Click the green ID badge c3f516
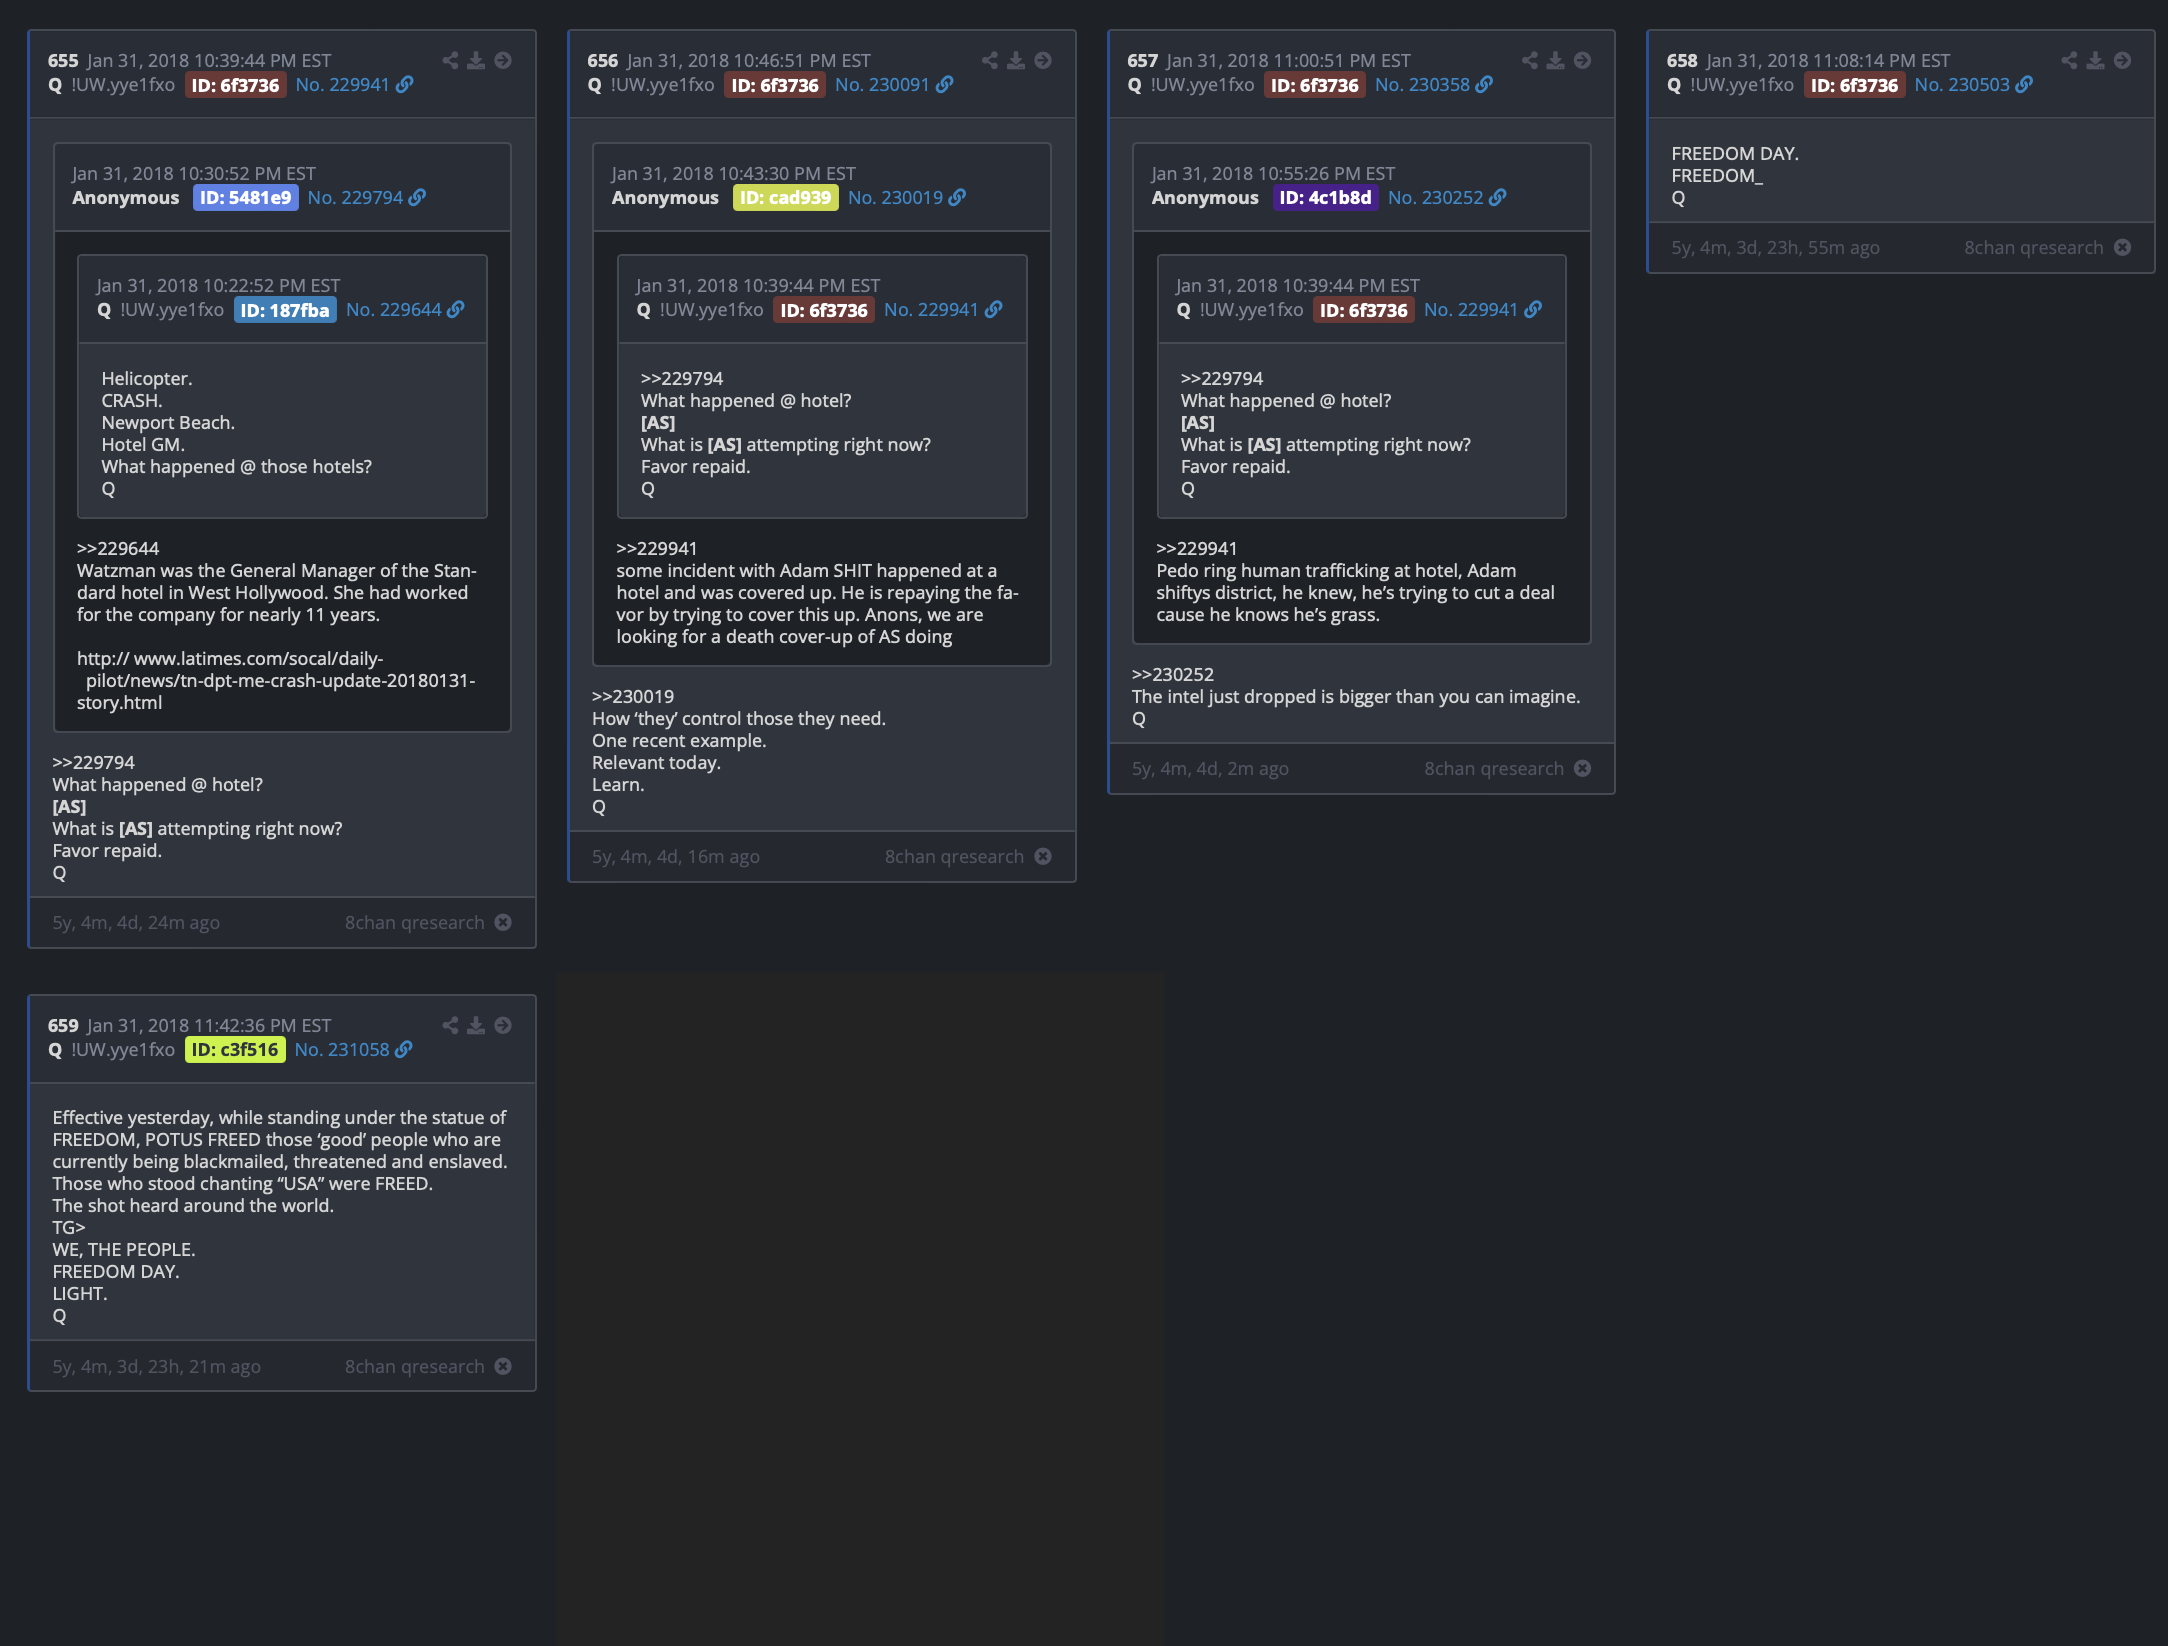Image resolution: width=2168 pixels, height=1646 pixels. click(x=235, y=1050)
